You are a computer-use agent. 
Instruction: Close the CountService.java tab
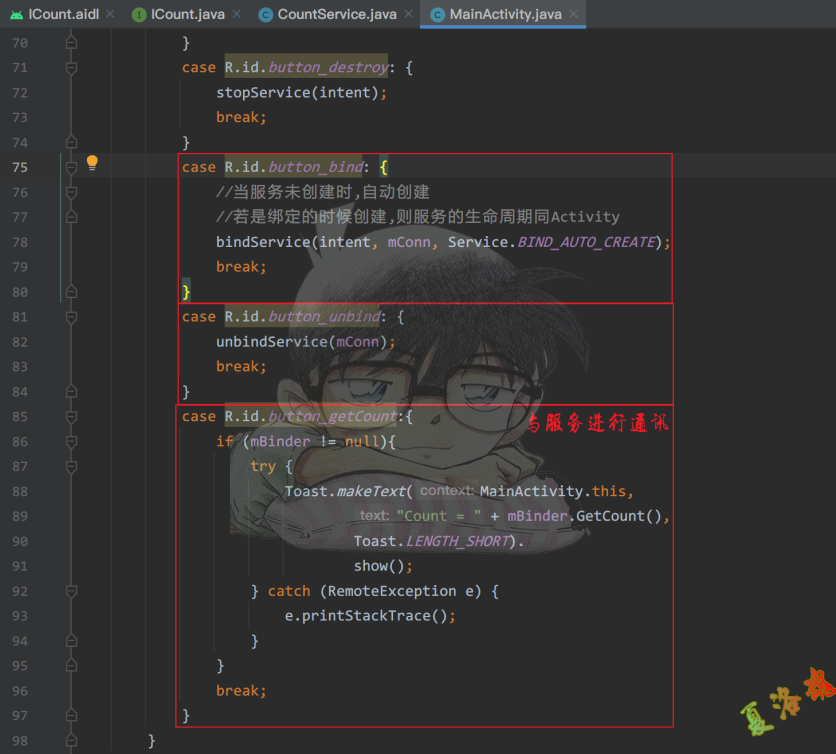click(408, 15)
